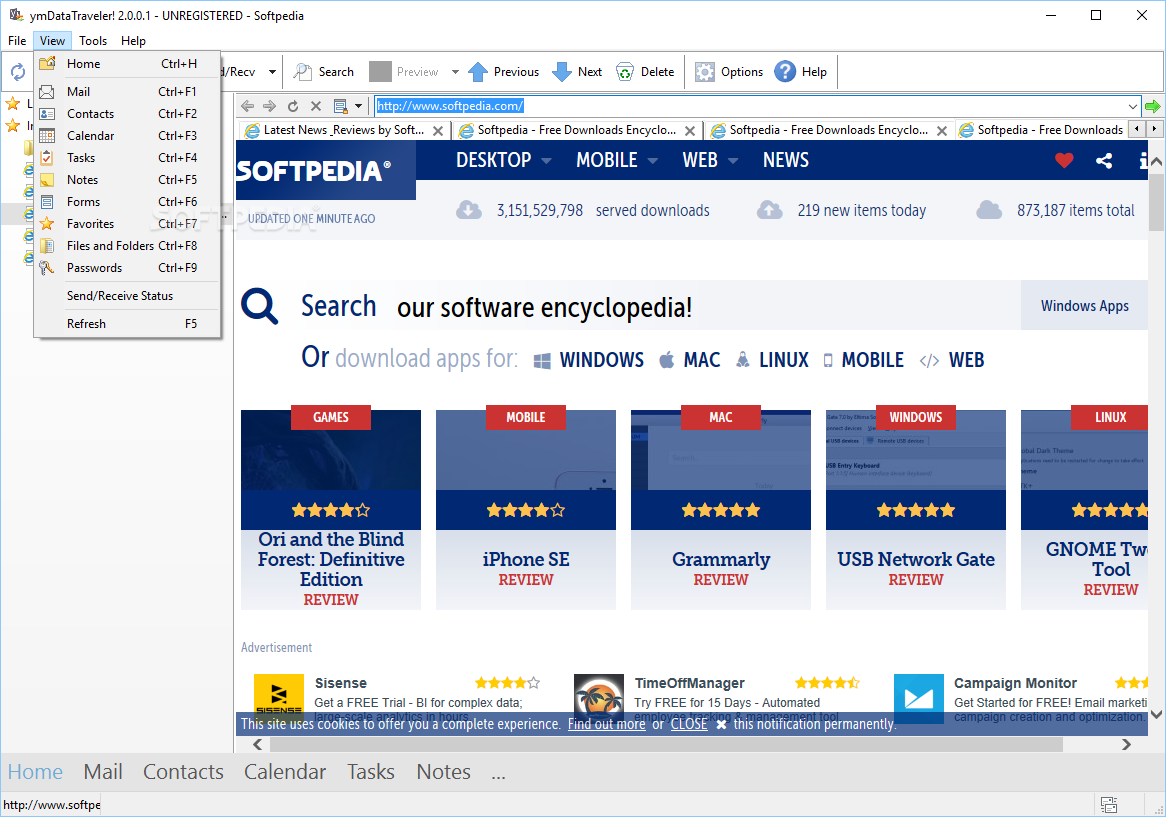Click the Previous up-arrow button
The image size is (1166, 817).
pos(503,72)
